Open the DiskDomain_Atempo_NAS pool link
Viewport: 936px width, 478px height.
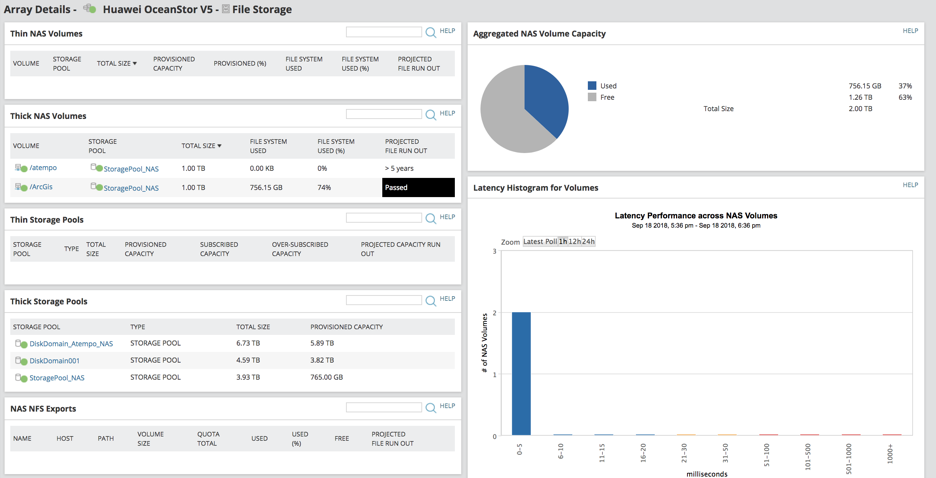(x=71, y=344)
